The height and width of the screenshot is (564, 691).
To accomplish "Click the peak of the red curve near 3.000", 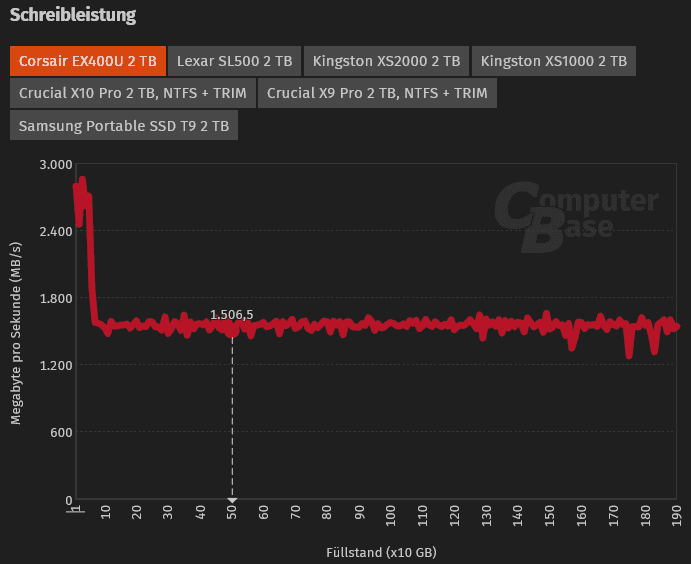I will 82,180.
